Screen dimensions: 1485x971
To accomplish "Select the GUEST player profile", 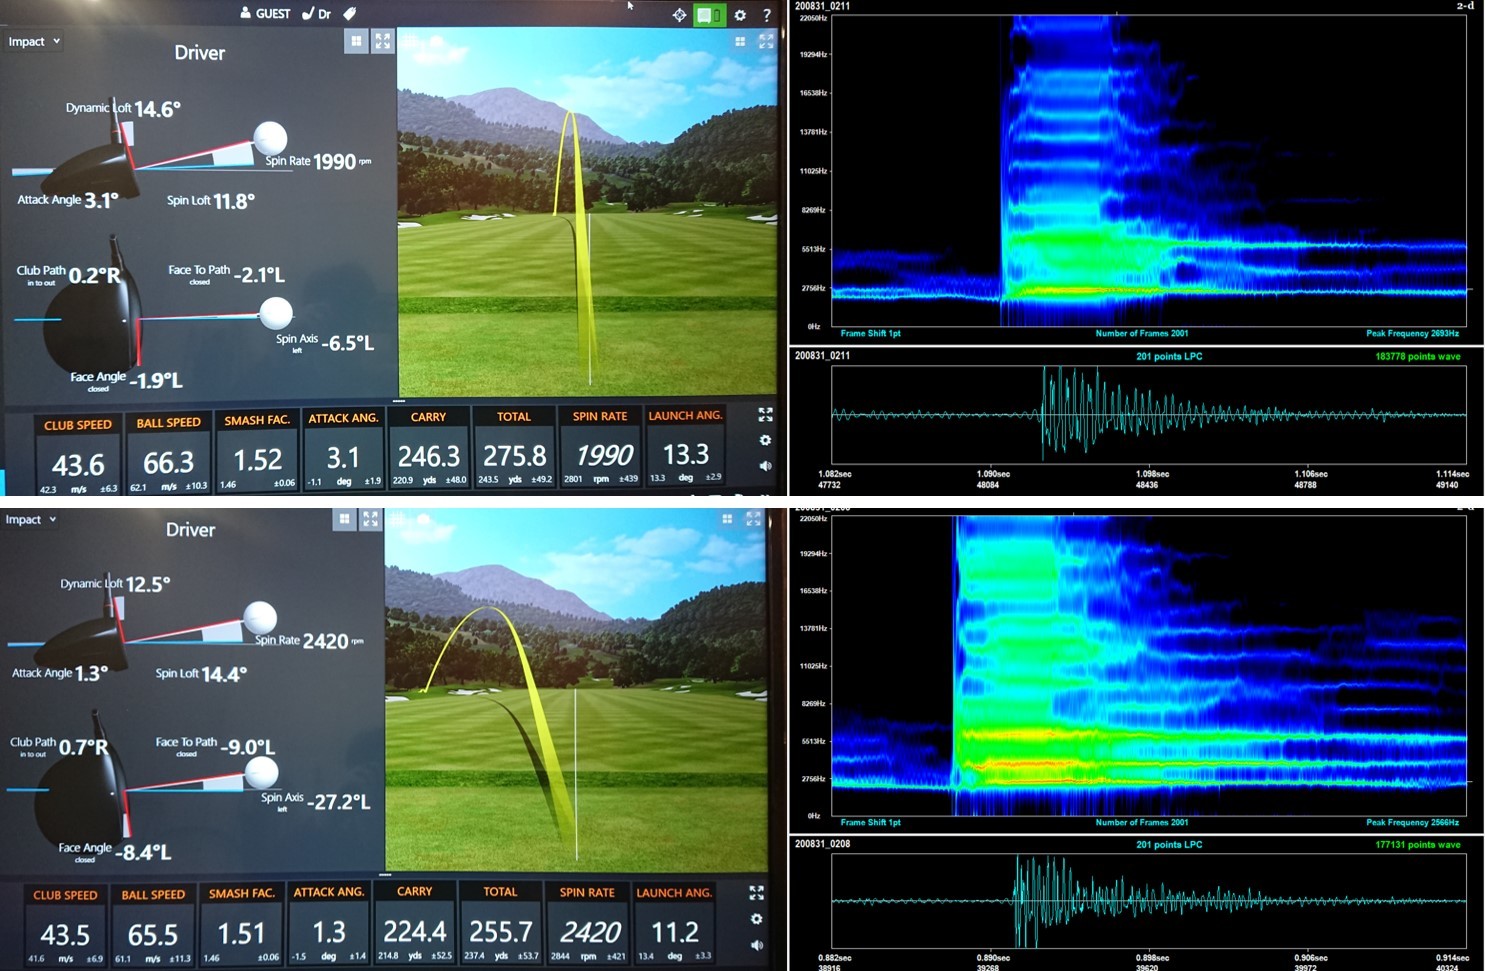I will 265,14.
